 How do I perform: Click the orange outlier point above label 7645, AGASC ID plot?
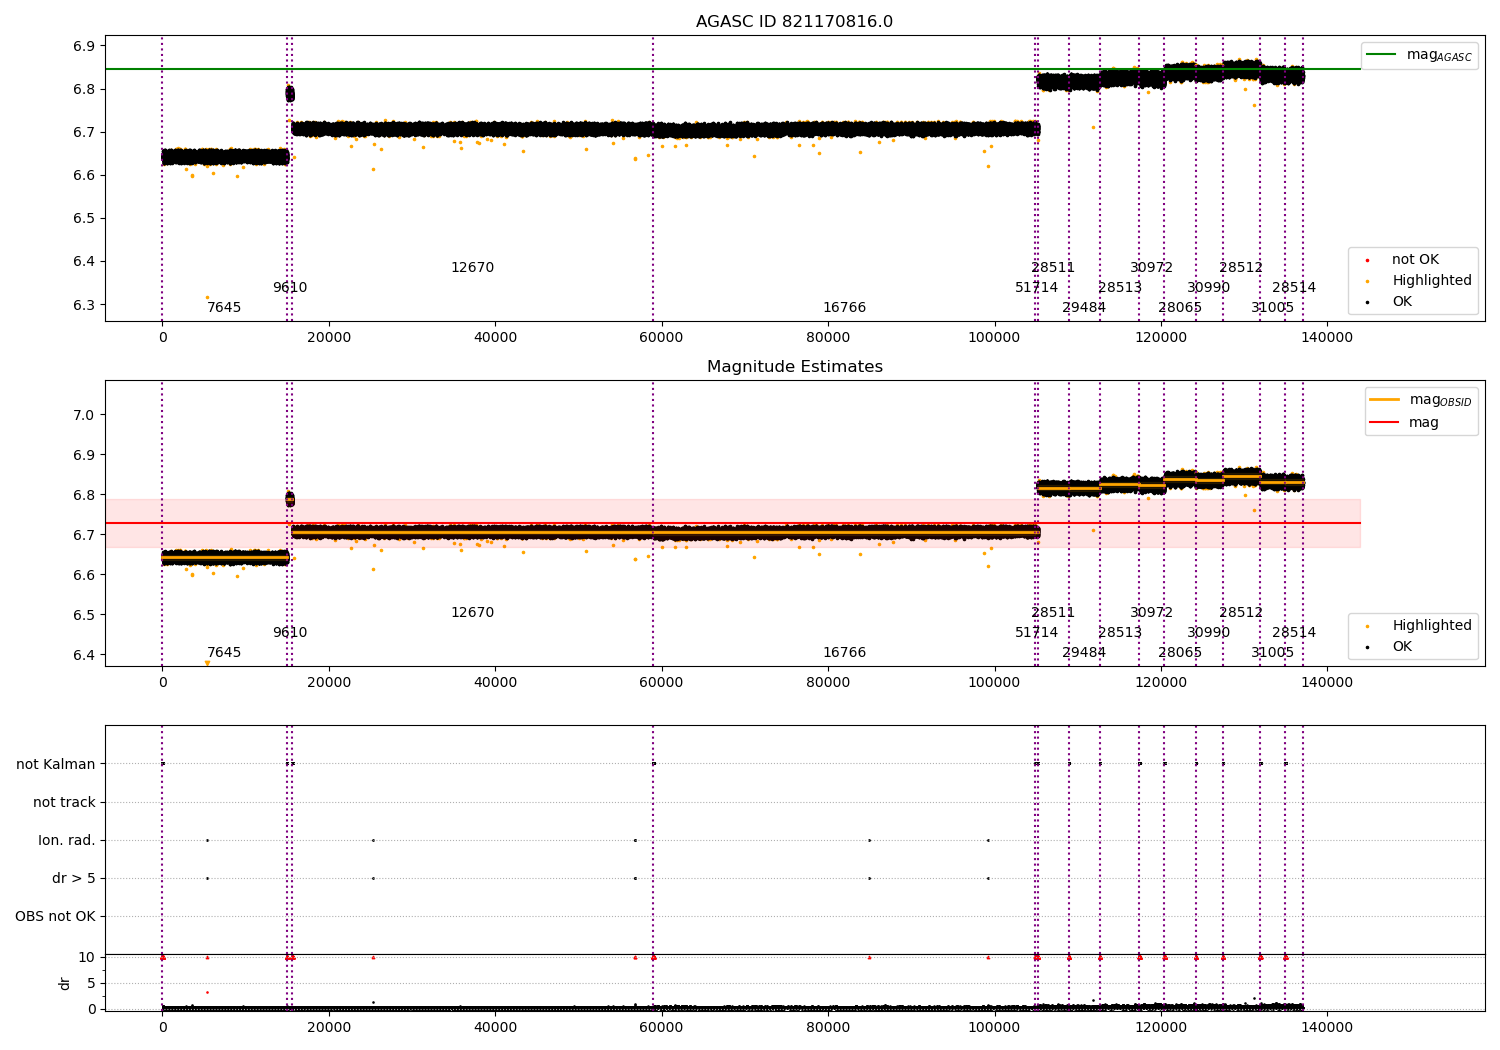click(x=207, y=297)
